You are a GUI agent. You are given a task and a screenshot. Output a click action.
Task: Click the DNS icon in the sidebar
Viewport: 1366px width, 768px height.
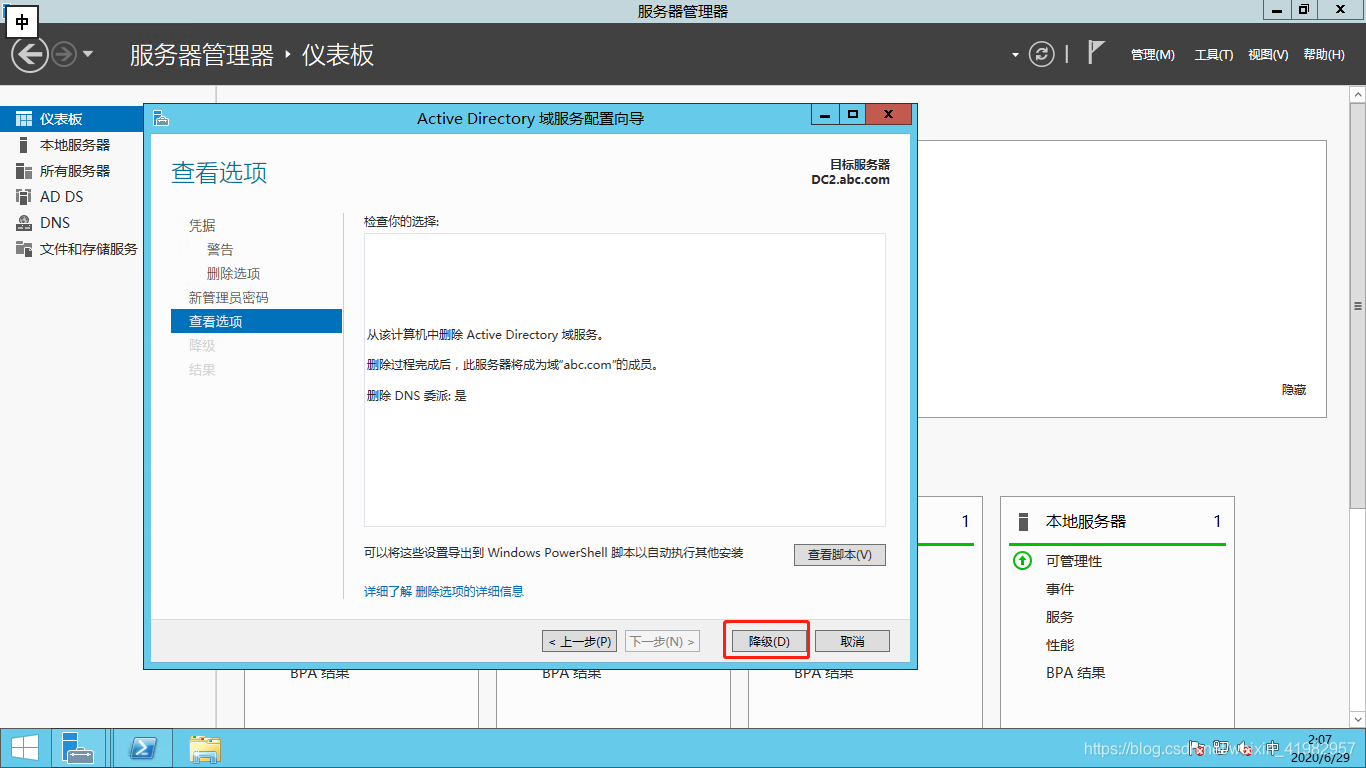click(x=24, y=223)
